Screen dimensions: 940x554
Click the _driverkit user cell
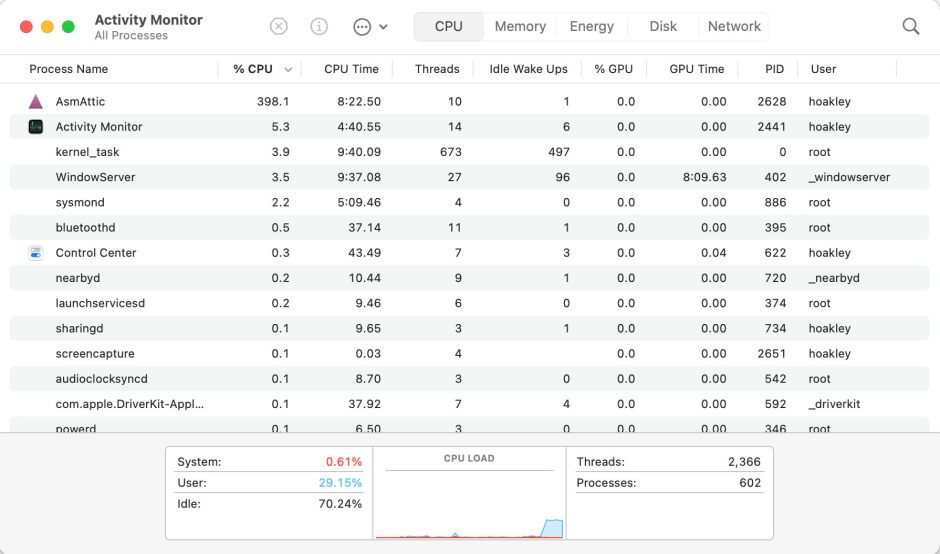834,404
